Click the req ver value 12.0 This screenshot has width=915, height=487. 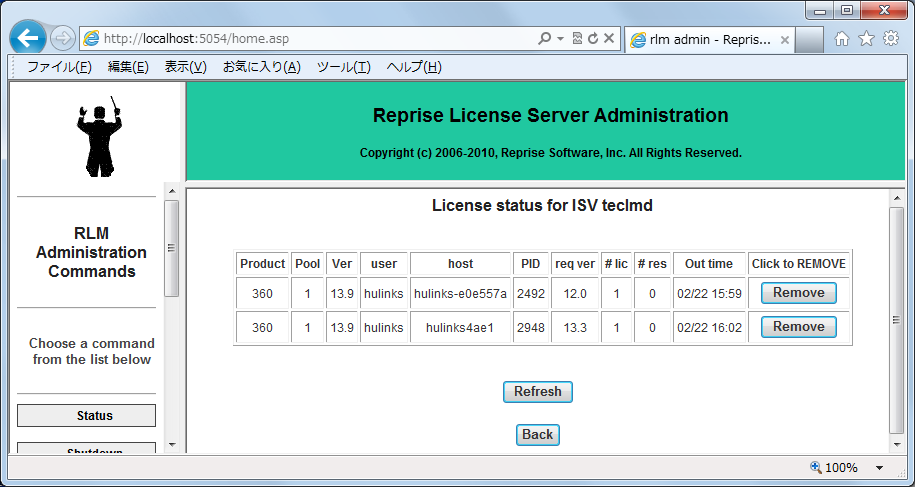pyautogui.click(x=575, y=294)
